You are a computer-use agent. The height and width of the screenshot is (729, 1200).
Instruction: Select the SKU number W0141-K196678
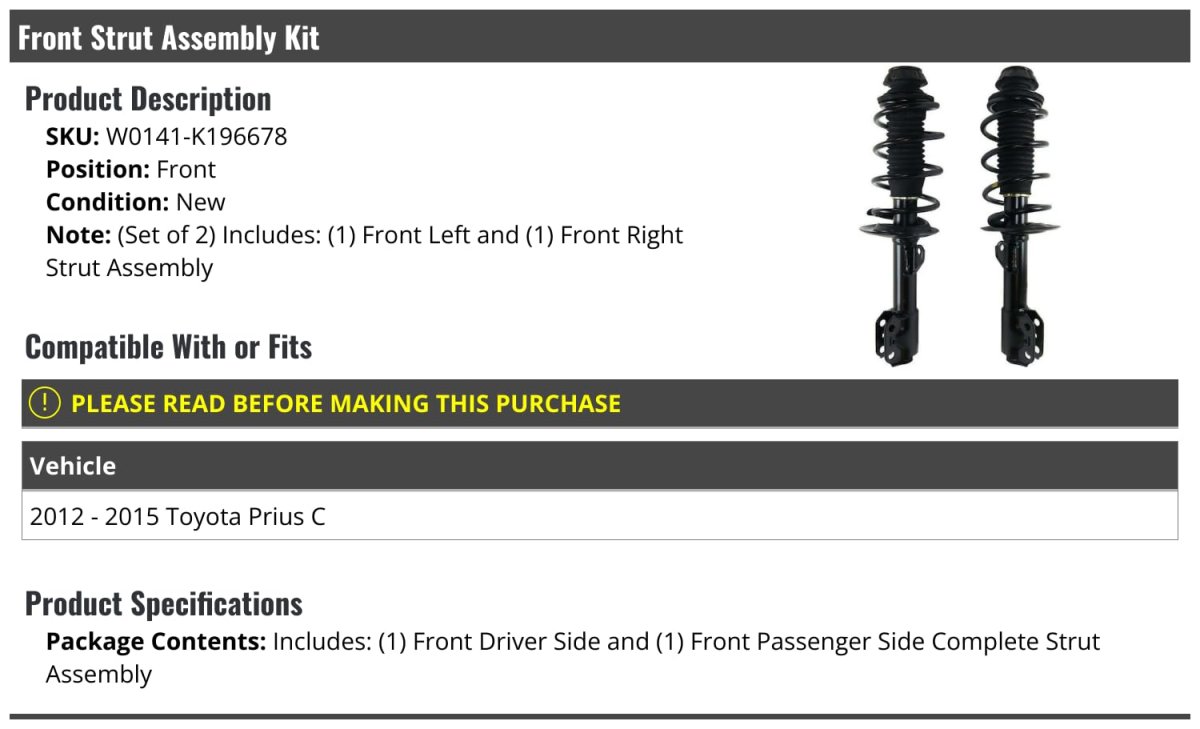point(196,136)
